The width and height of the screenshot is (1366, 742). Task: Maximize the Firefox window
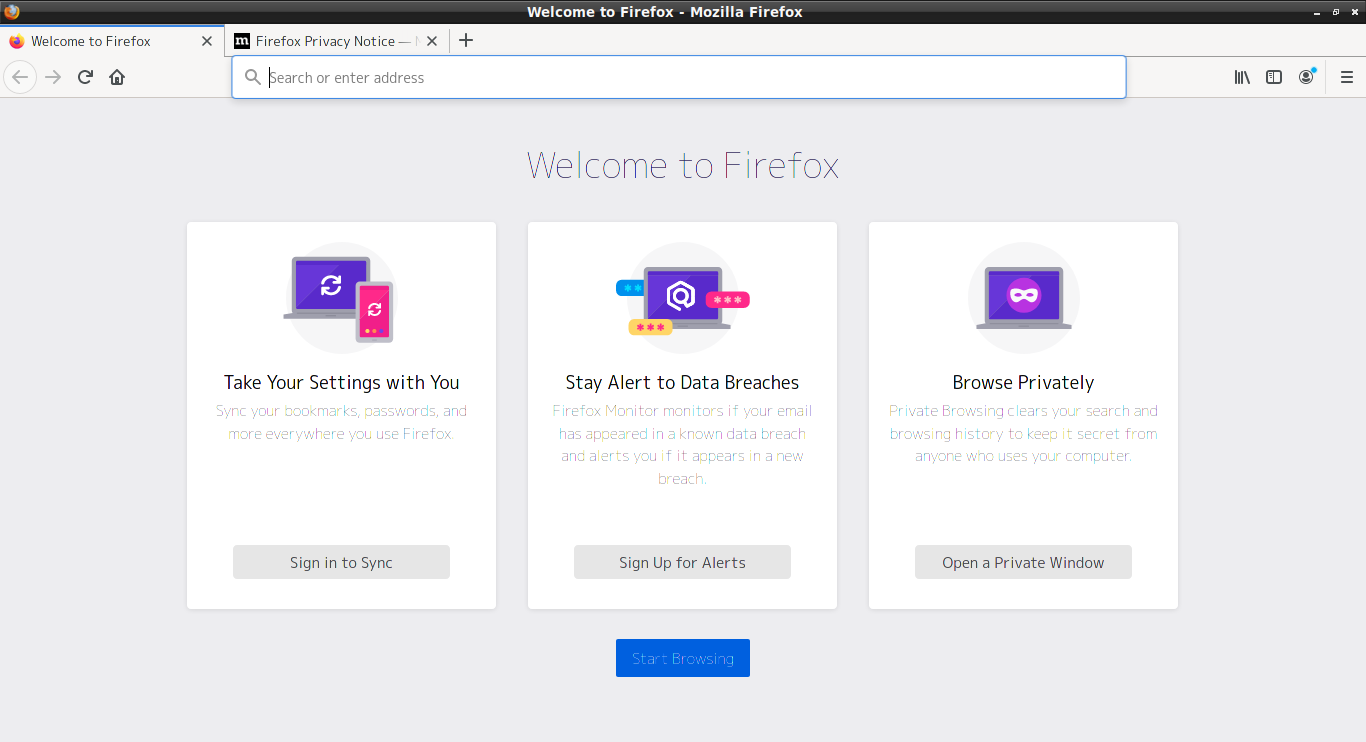[1335, 12]
